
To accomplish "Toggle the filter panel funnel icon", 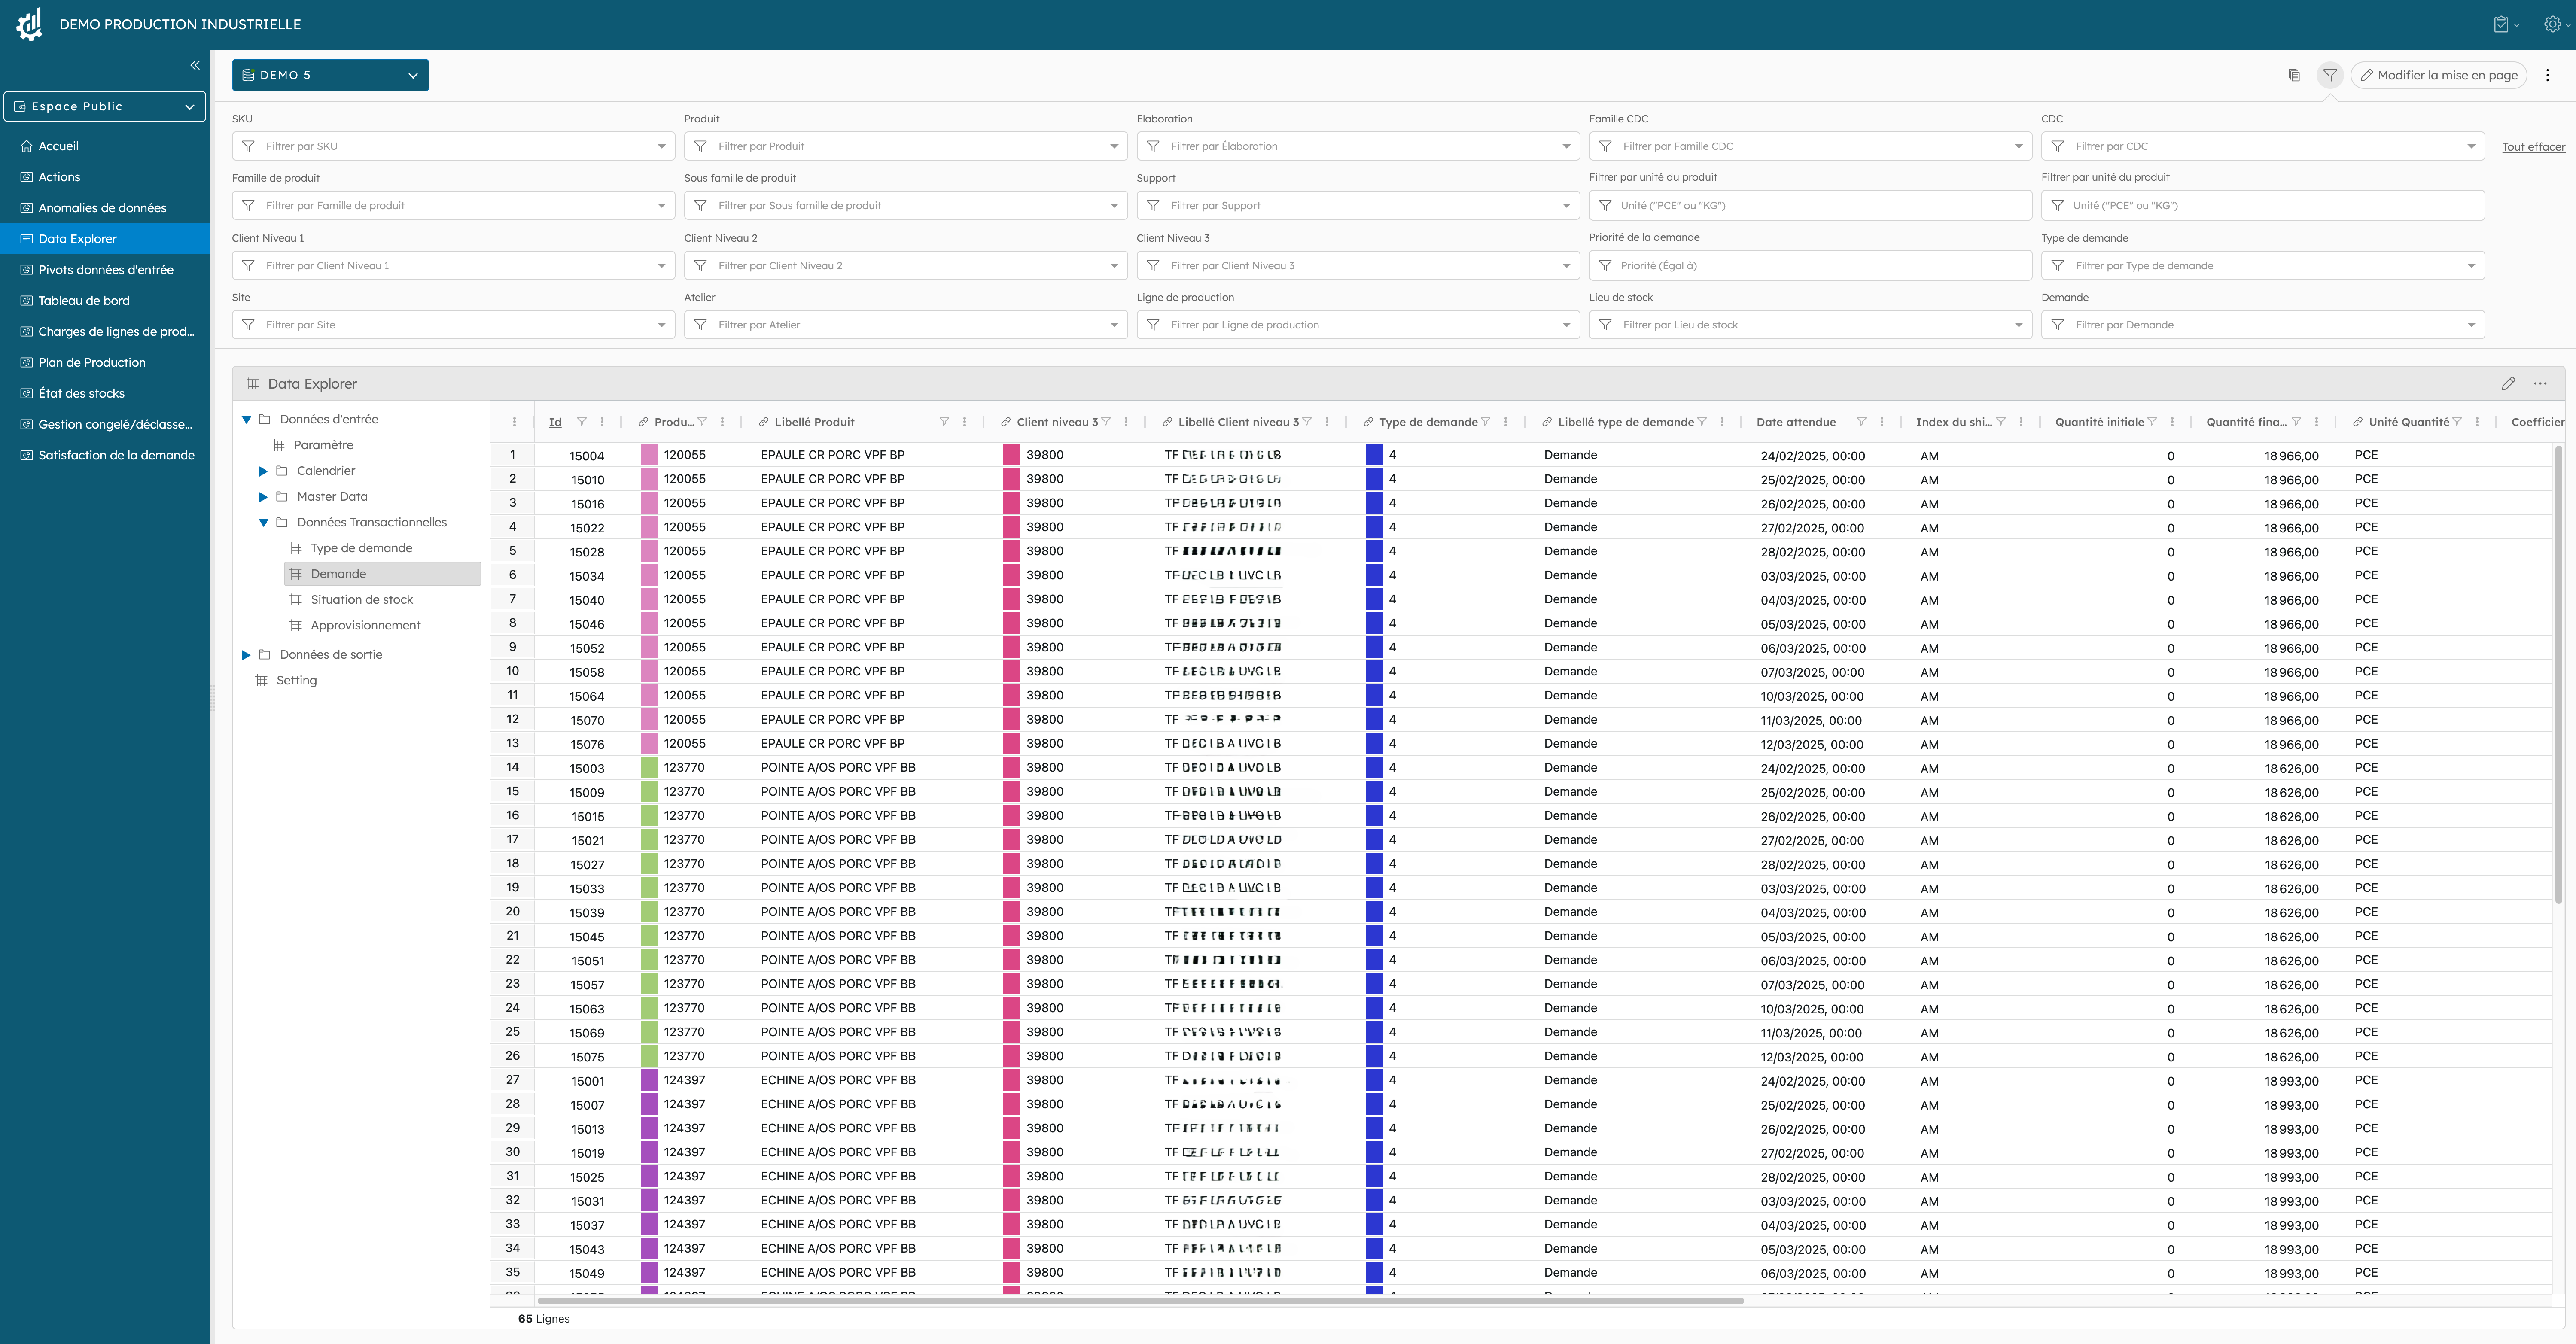I will tap(2330, 75).
